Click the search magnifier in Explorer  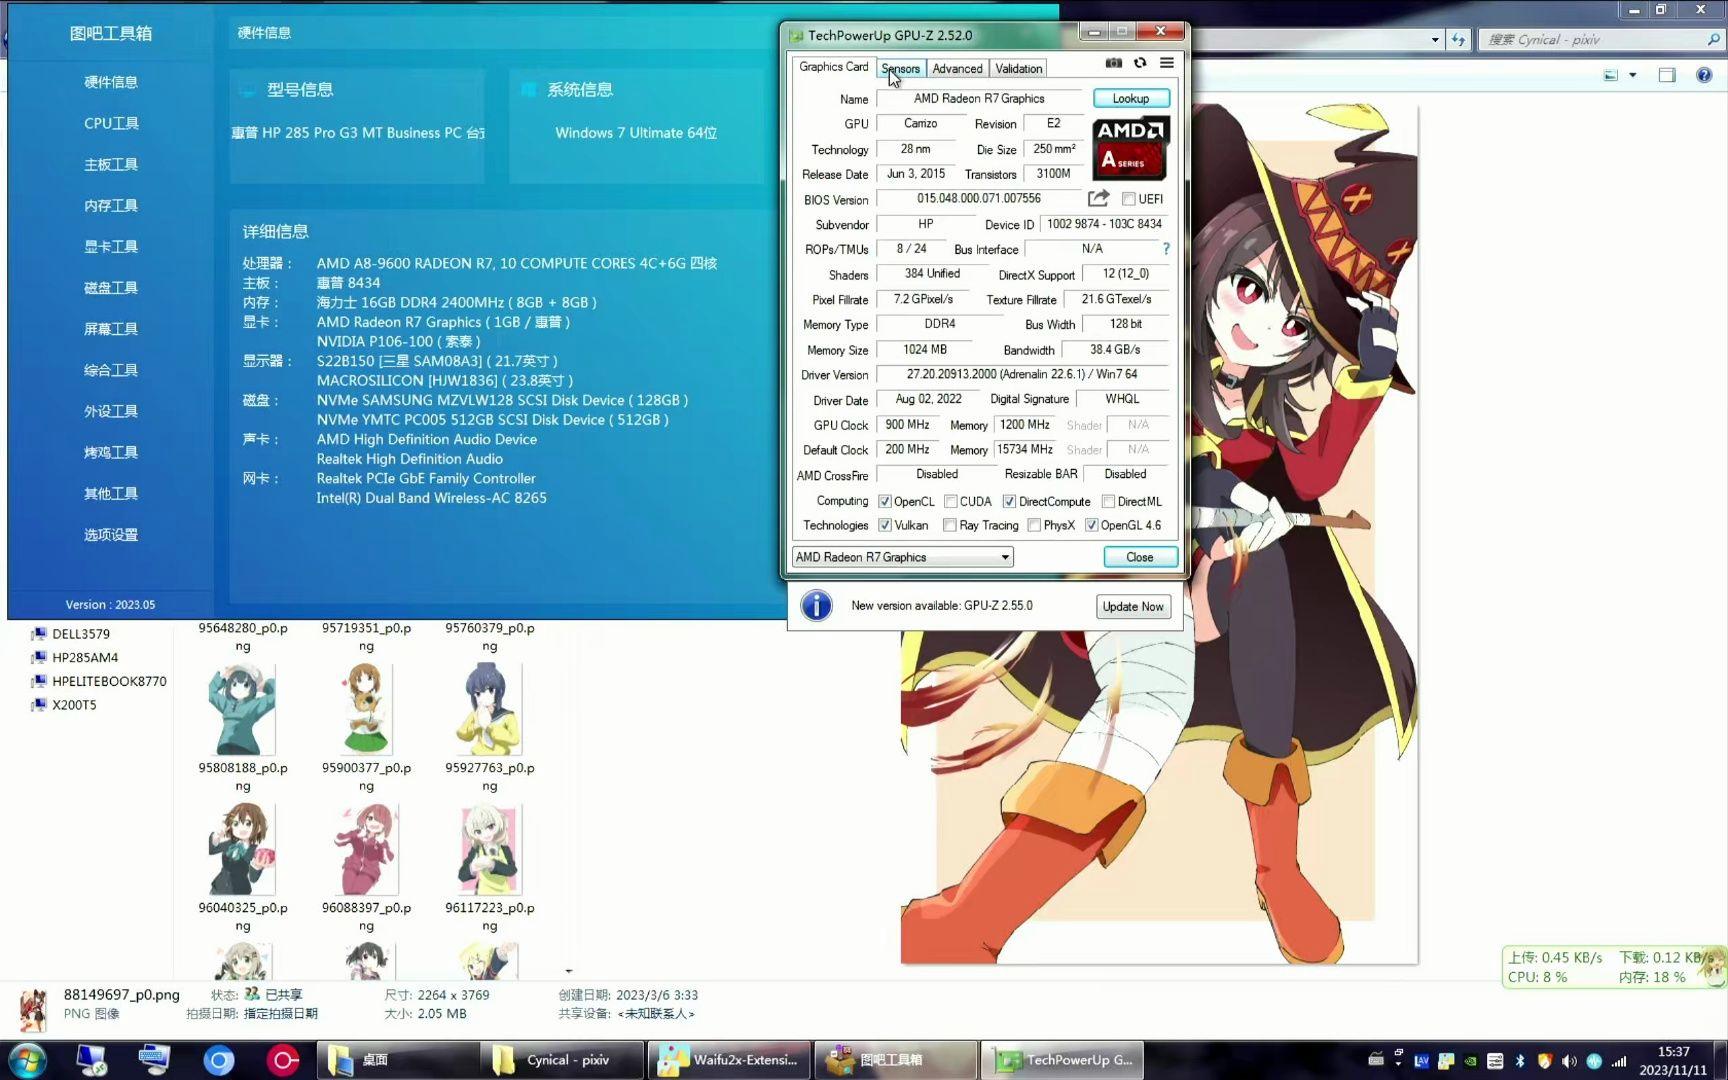[x=1713, y=40]
